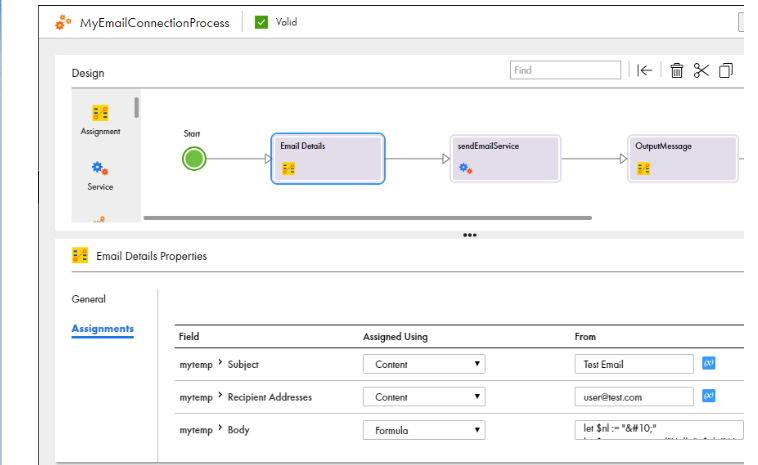Click the copy icon in Design toolbar
Viewport: 758px width, 465px height.
[x=726, y=71]
